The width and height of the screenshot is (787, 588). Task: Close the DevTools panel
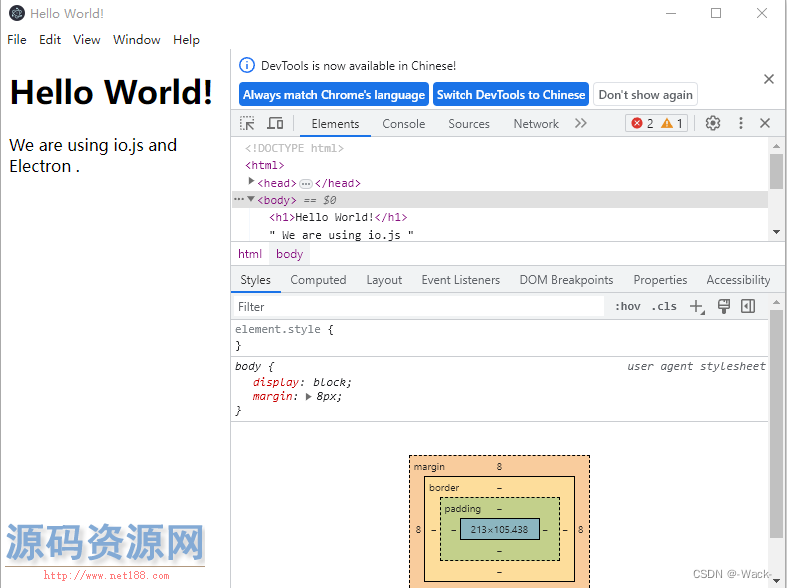(765, 123)
